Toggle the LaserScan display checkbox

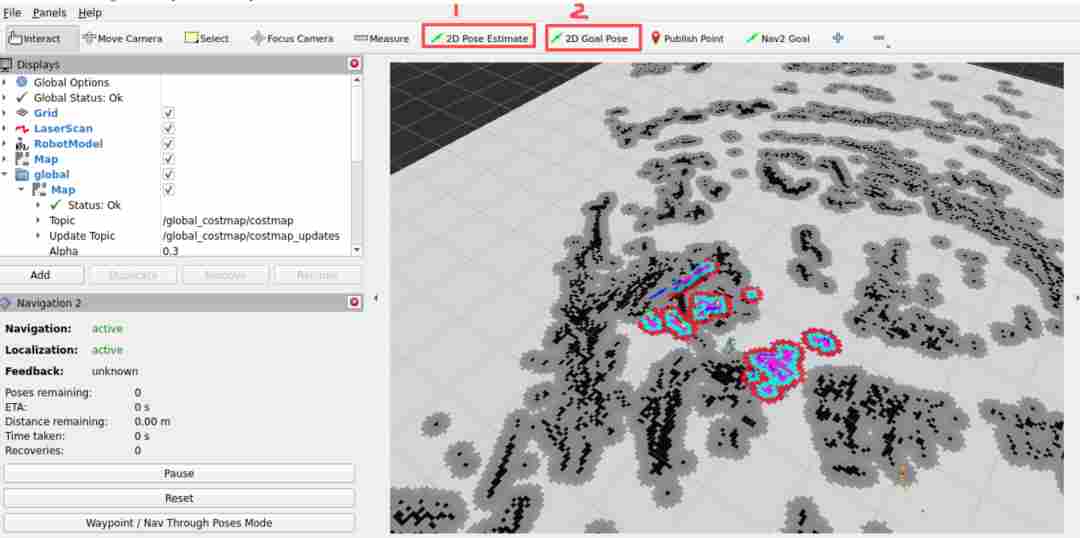pos(169,128)
